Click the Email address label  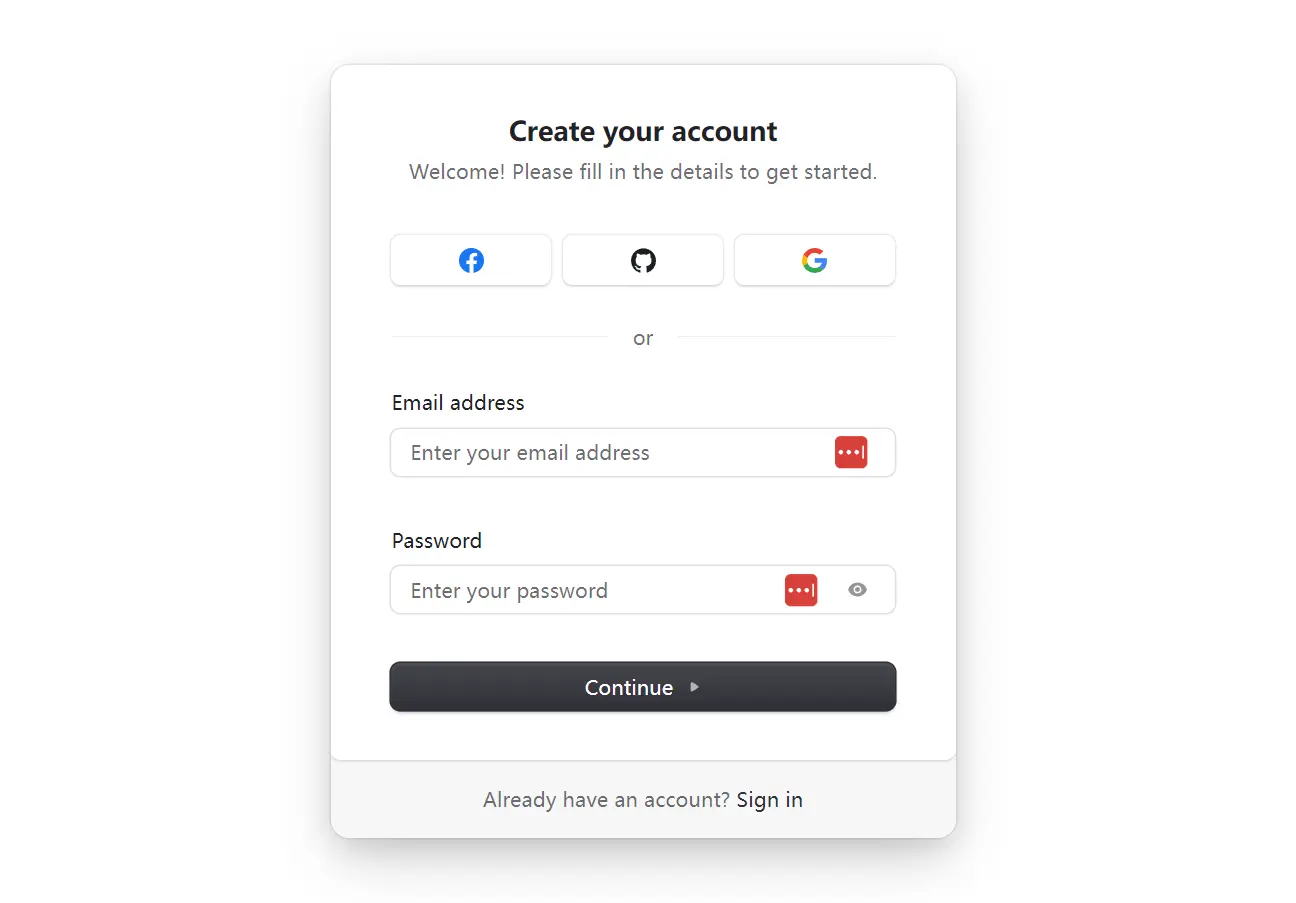point(458,402)
